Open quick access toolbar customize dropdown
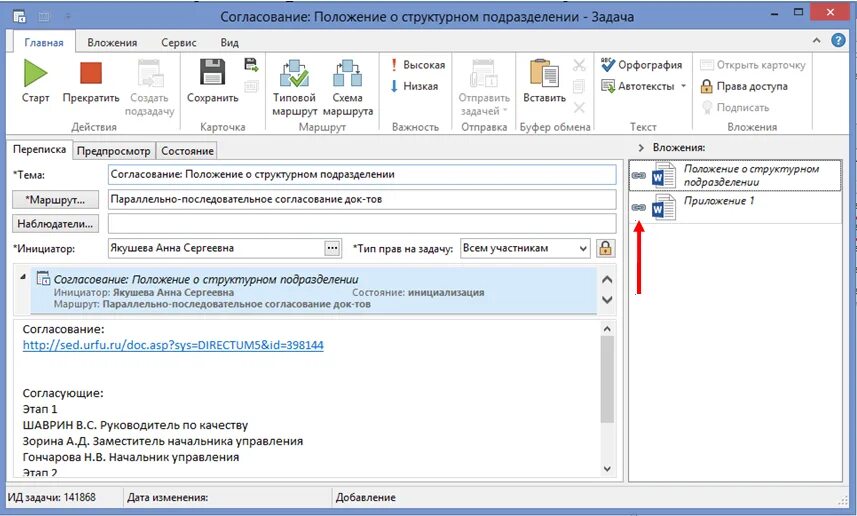The width and height of the screenshot is (857, 516). tap(68, 17)
